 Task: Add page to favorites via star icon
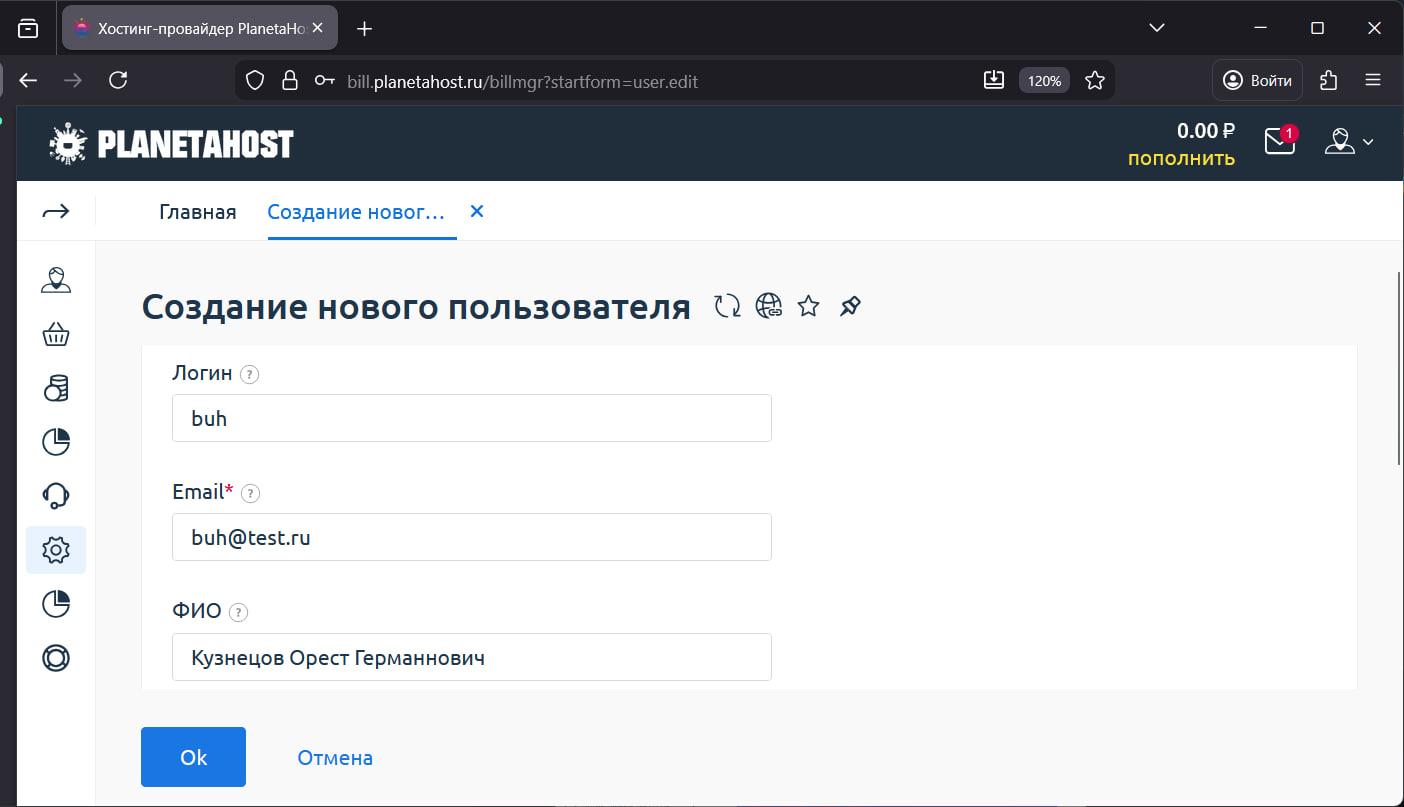click(x=808, y=306)
